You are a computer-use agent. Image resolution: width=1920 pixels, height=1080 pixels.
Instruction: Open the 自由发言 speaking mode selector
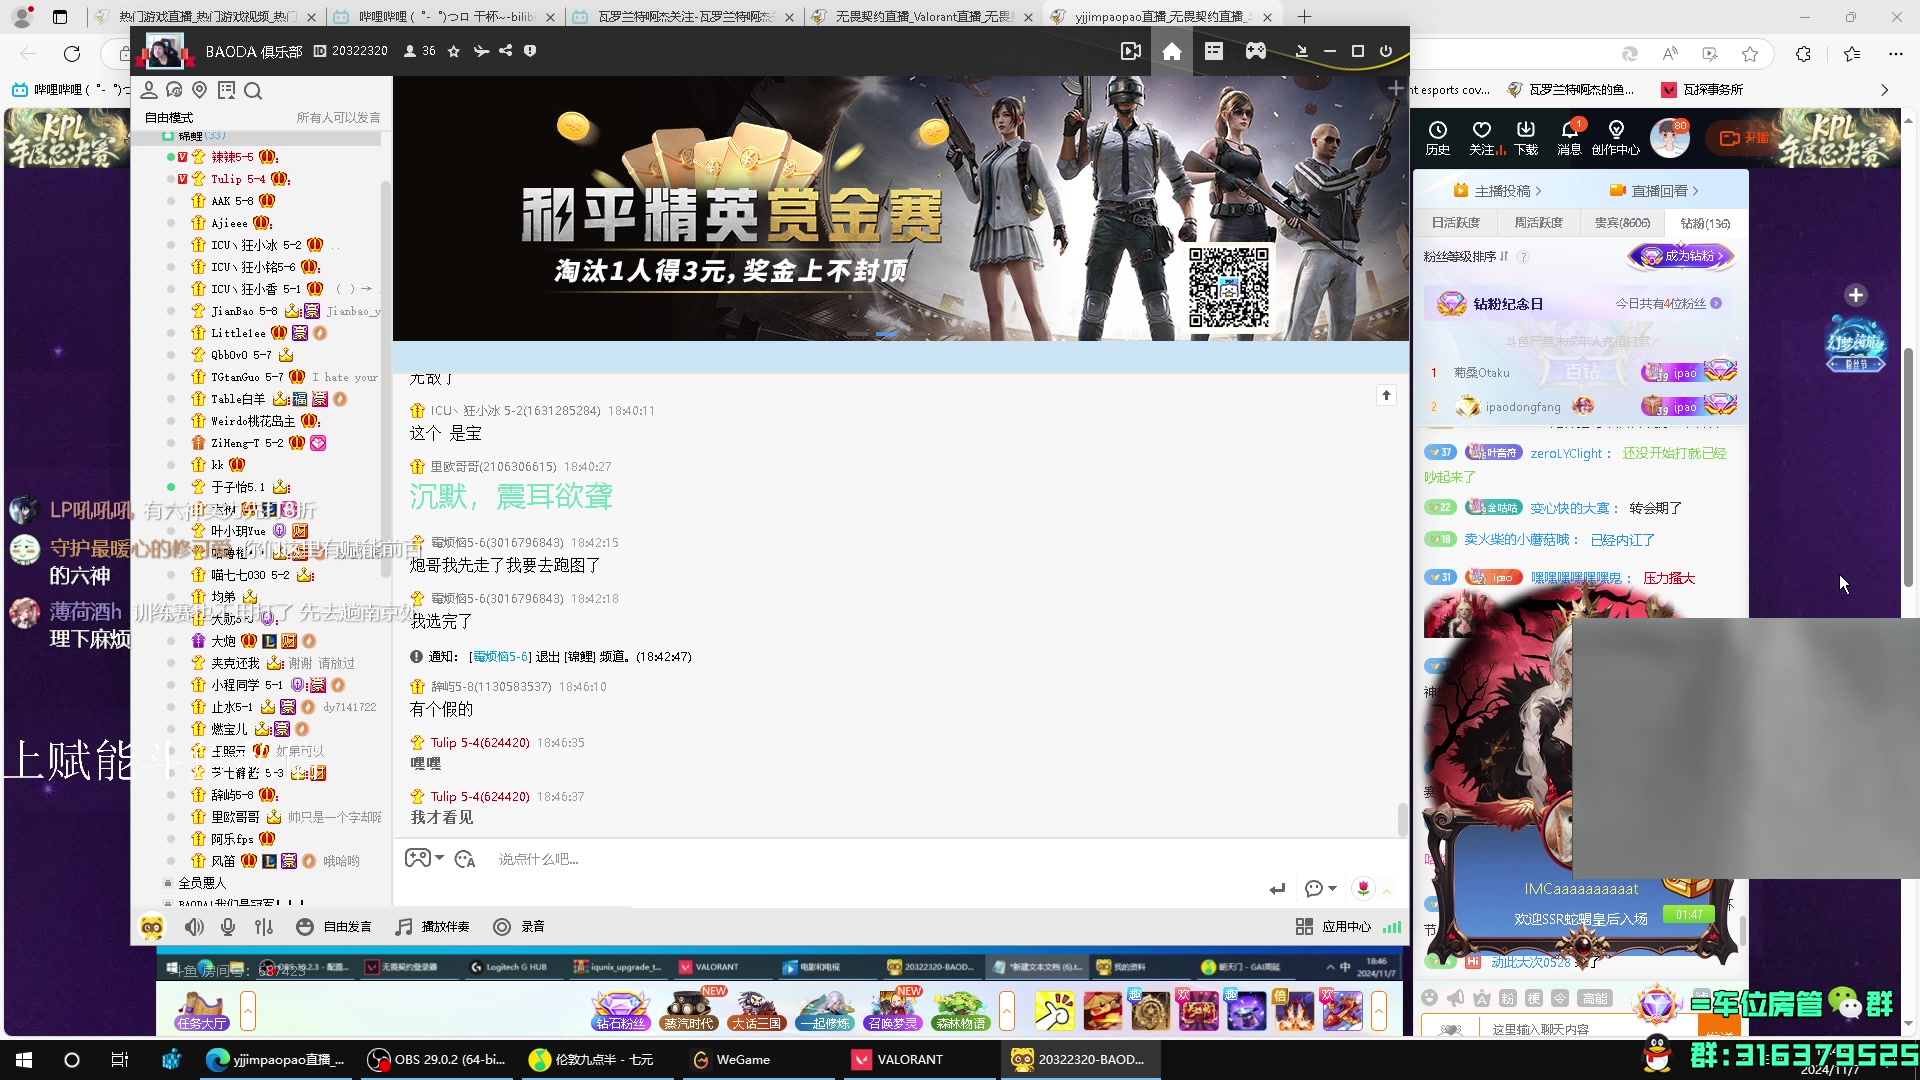(x=334, y=927)
